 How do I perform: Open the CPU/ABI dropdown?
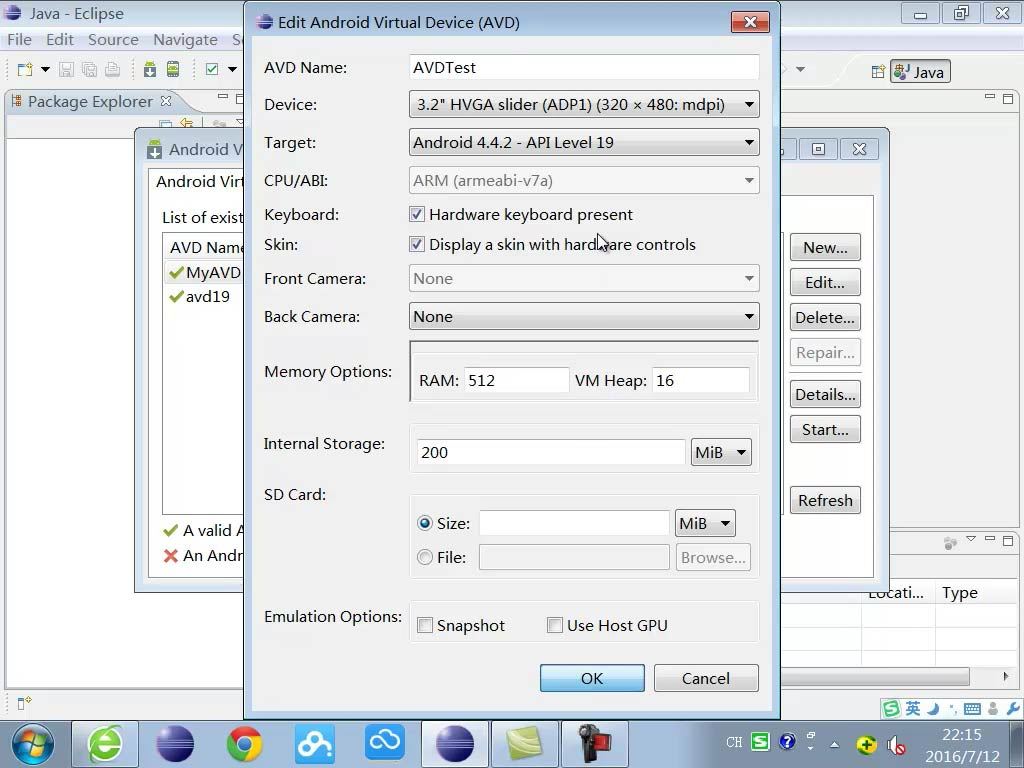[x=584, y=180]
